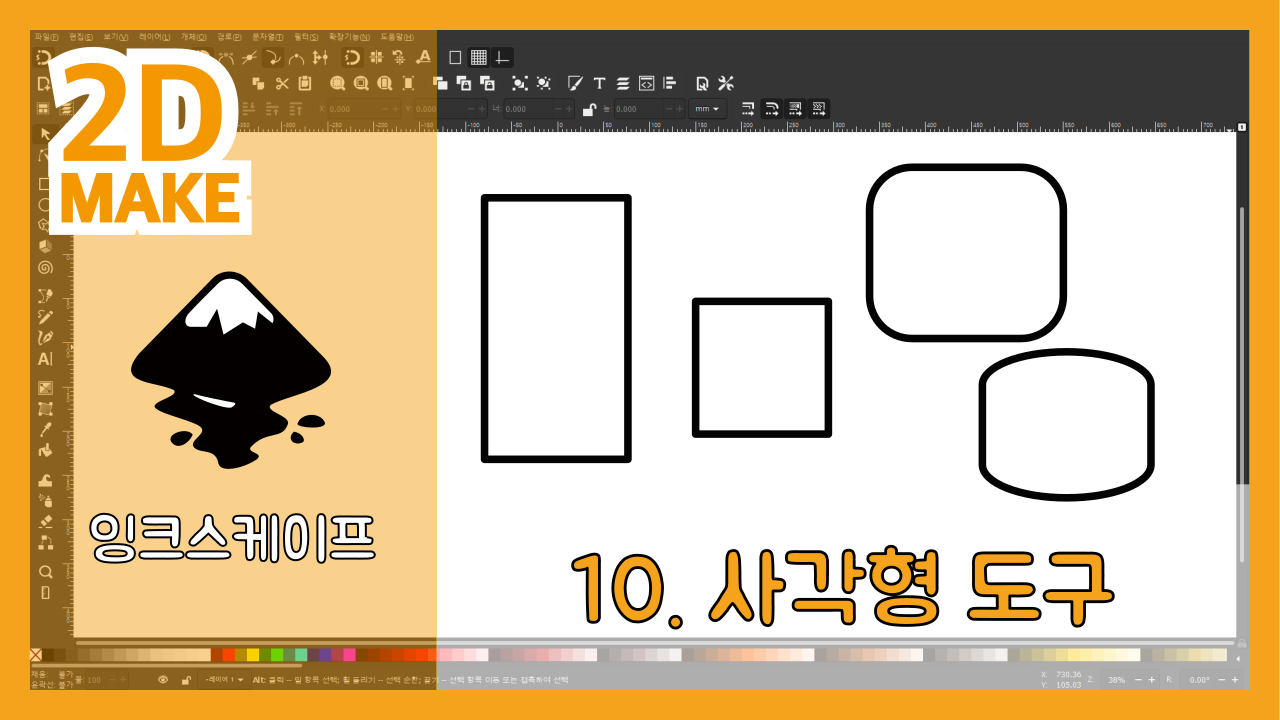Click the vertical canvas scrollbar
Screen dimensions: 1280x720
pyautogui.click(x=1243, y=384)
